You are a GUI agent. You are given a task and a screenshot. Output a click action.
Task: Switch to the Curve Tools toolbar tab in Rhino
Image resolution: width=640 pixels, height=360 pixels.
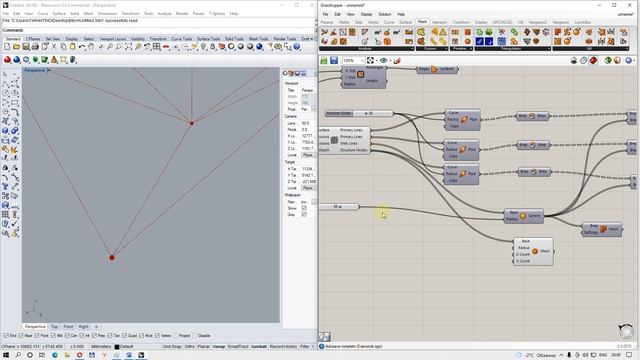[182, 39]
